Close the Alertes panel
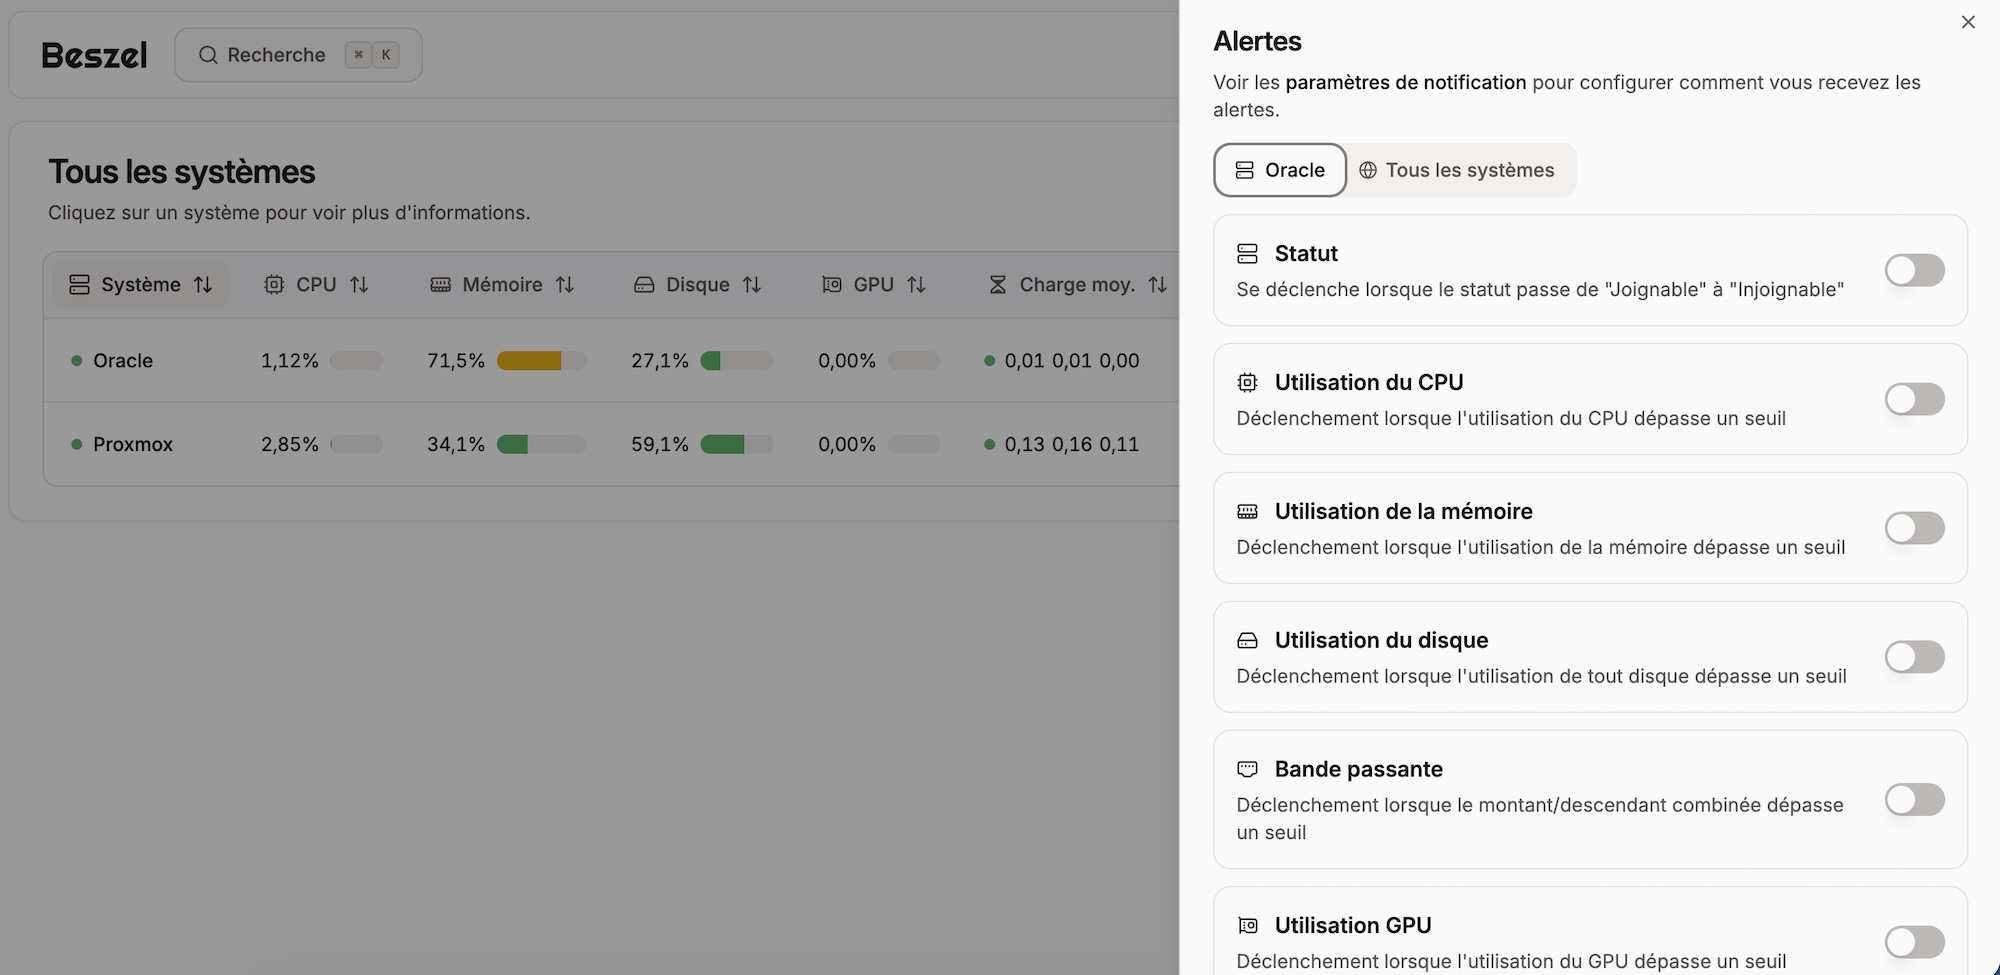 pos(1967,22)
